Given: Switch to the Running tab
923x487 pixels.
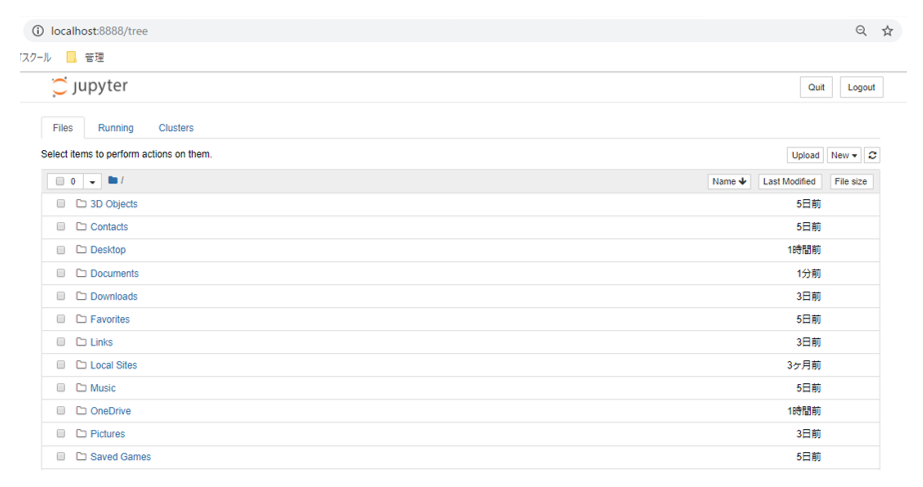Looking at the screenshot, I should [x=116, y=128].
